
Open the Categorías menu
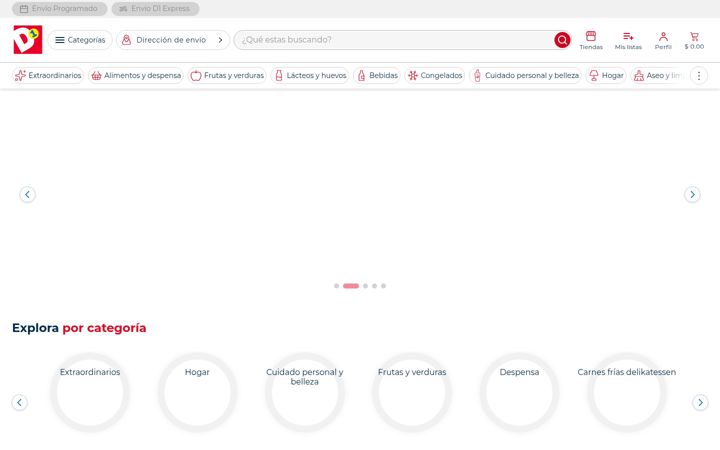[80, 40]
